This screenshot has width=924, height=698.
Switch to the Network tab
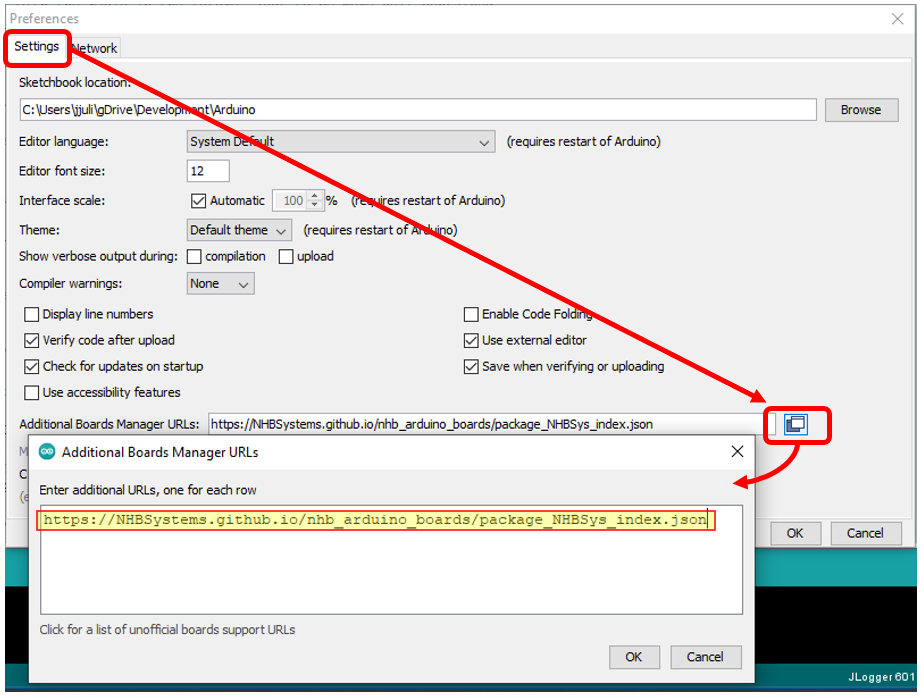[94, 48]
